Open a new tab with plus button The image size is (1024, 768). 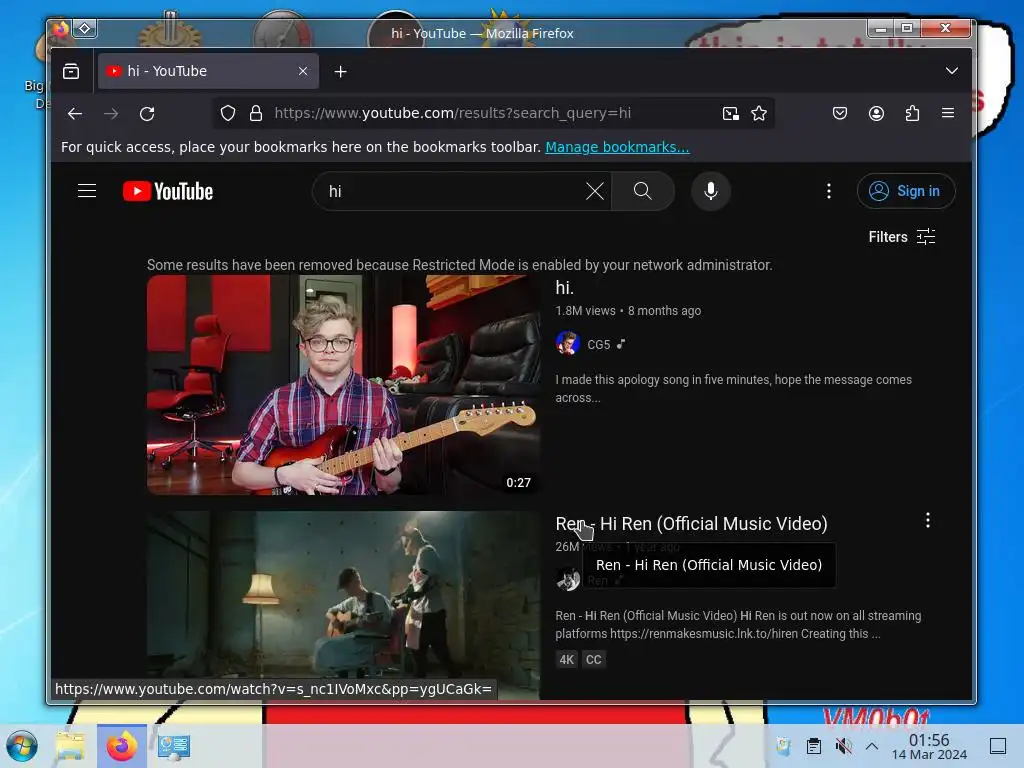[x=340, y=72]
